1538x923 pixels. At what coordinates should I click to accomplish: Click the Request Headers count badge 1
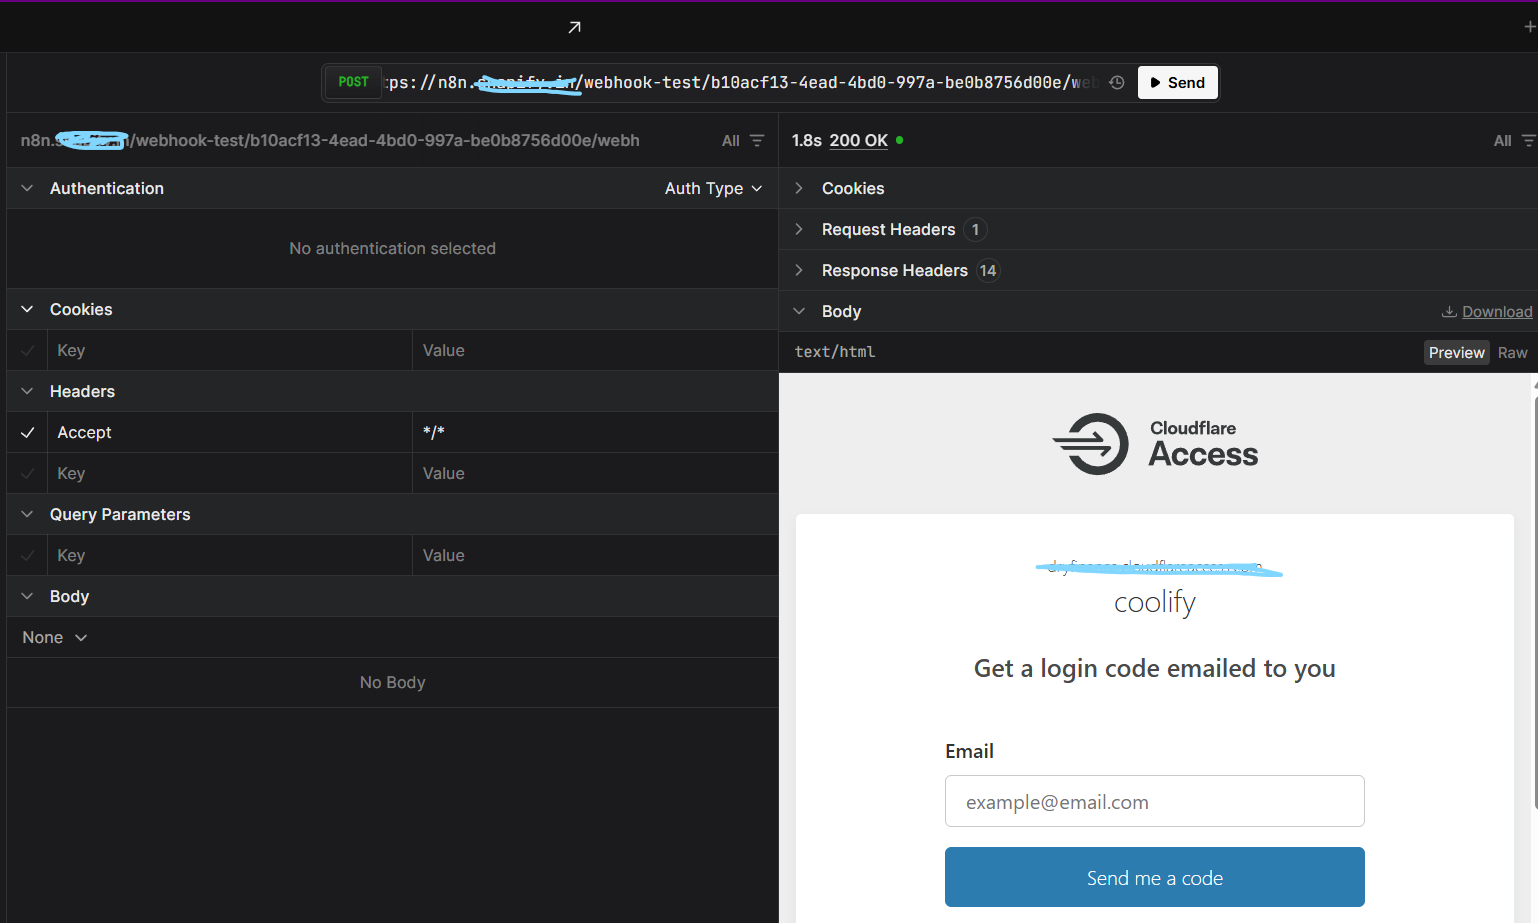tap(975, 230)
